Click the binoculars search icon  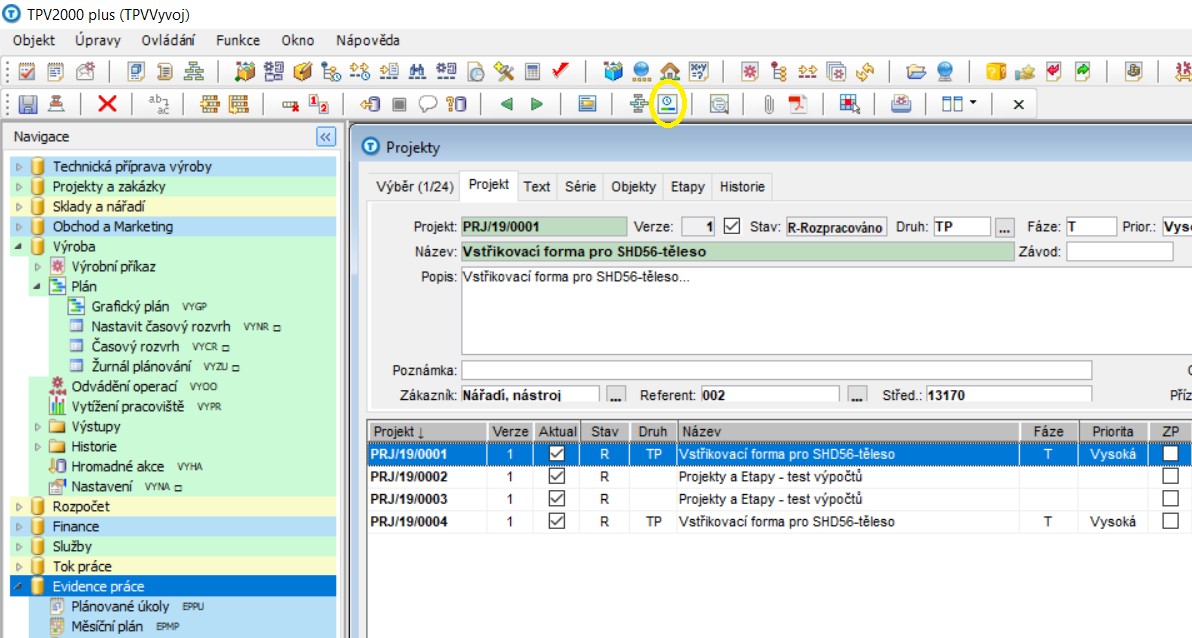pos(417,71)
